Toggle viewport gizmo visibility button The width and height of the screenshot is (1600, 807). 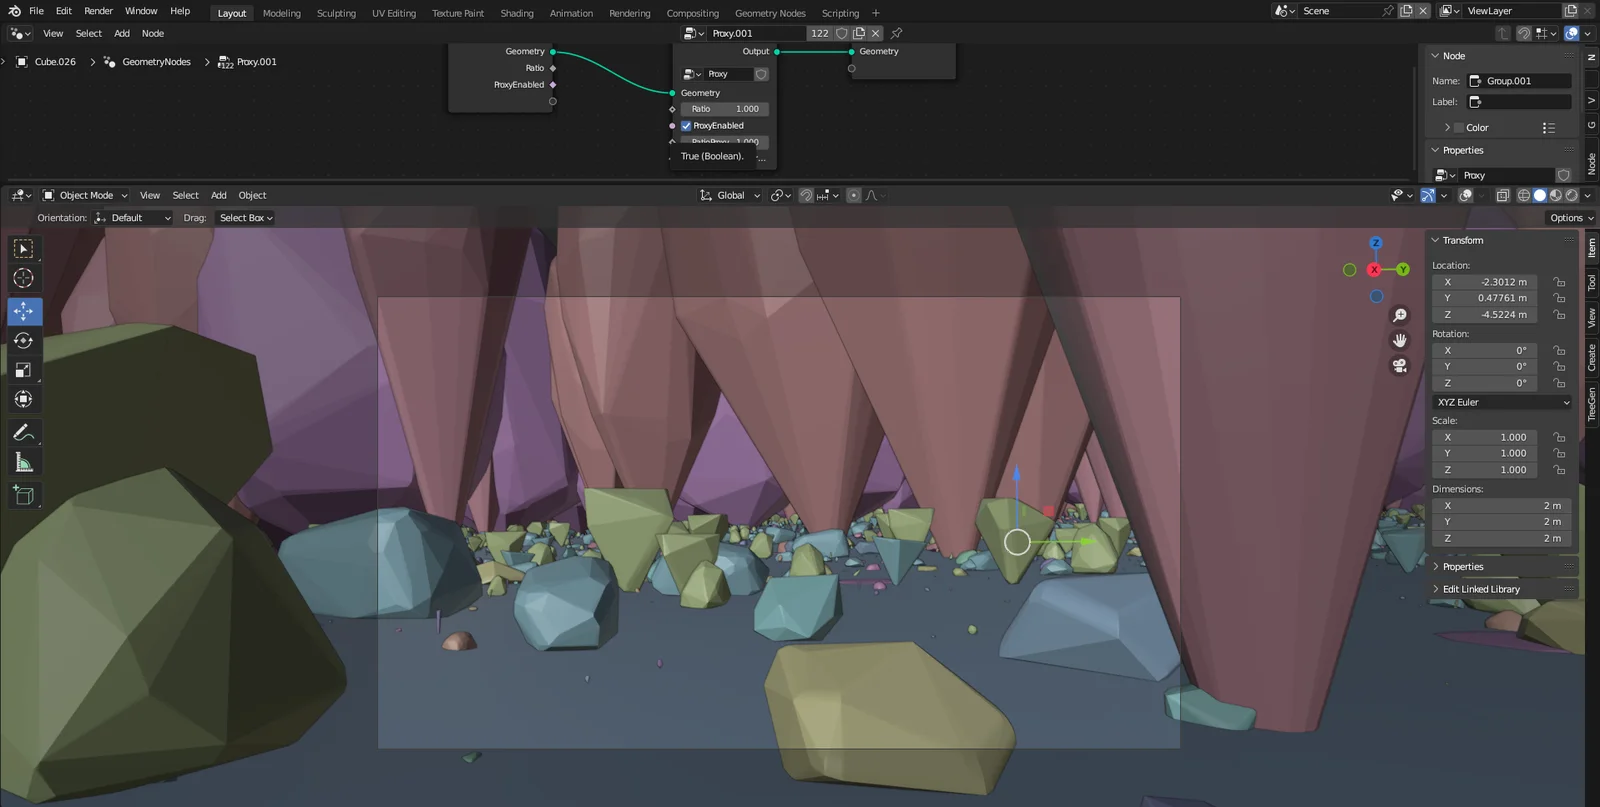(x=1427, y=195)
